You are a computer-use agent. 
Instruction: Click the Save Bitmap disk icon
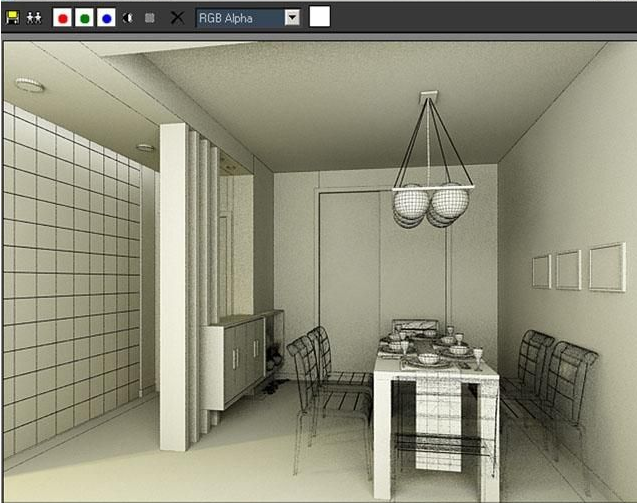12,18
